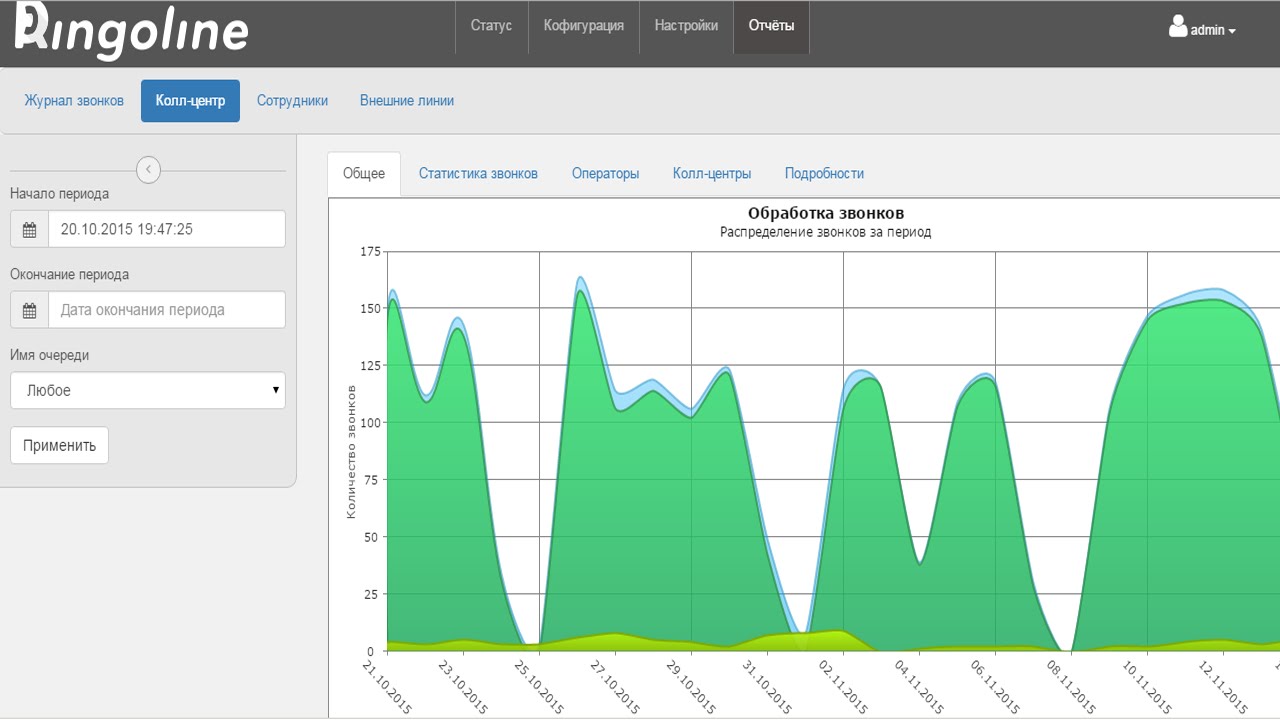
Task: Click the admin user icon
Action: [x=1178, y=27]
